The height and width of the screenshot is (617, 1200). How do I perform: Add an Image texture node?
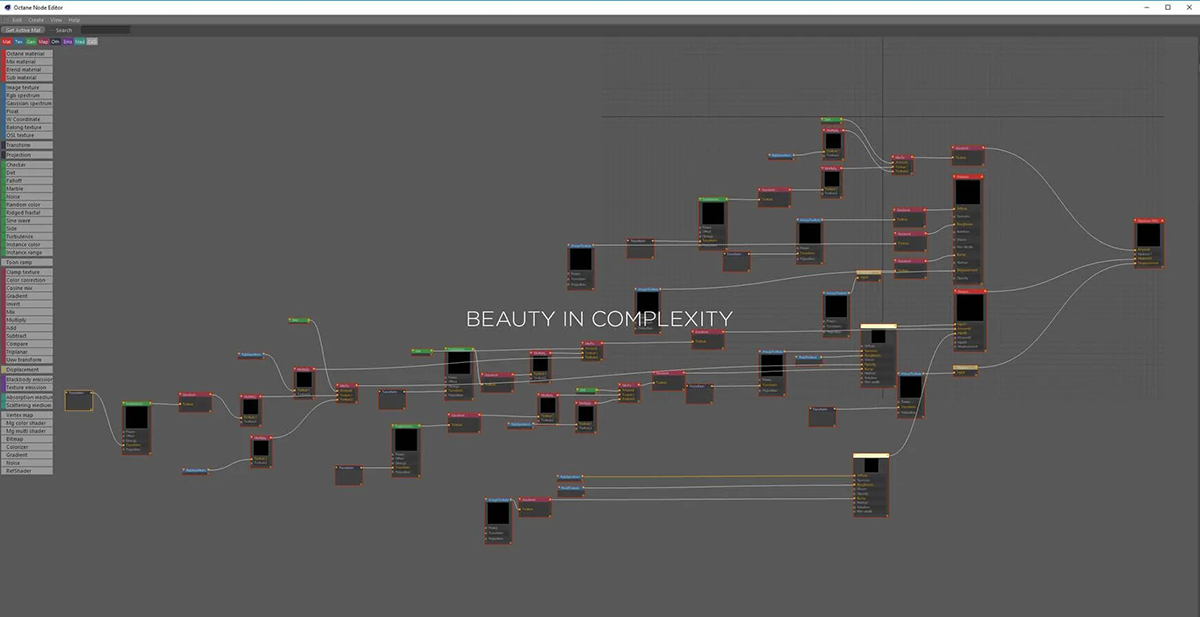pos(27,87)
